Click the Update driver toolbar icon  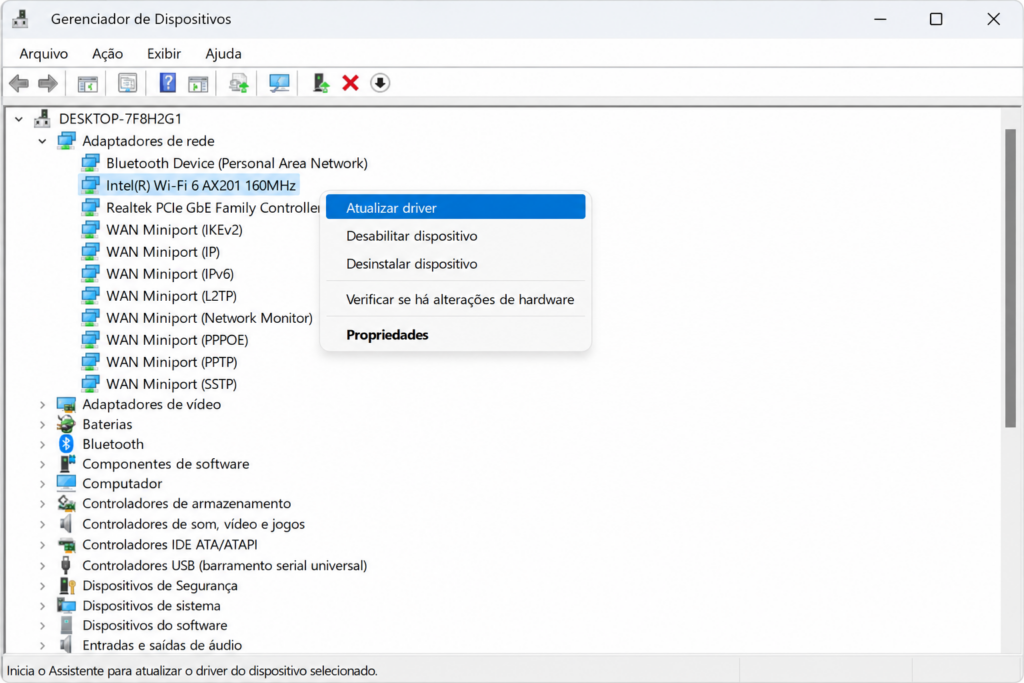pos(238,84)
